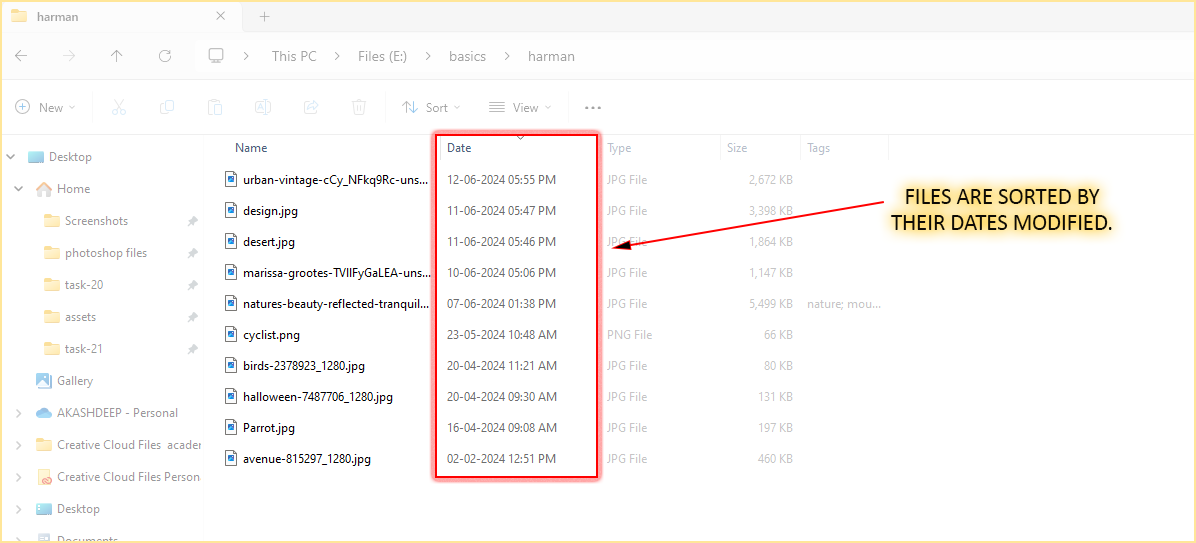Open the Sort dropdown menu

(x=431, y=107)
